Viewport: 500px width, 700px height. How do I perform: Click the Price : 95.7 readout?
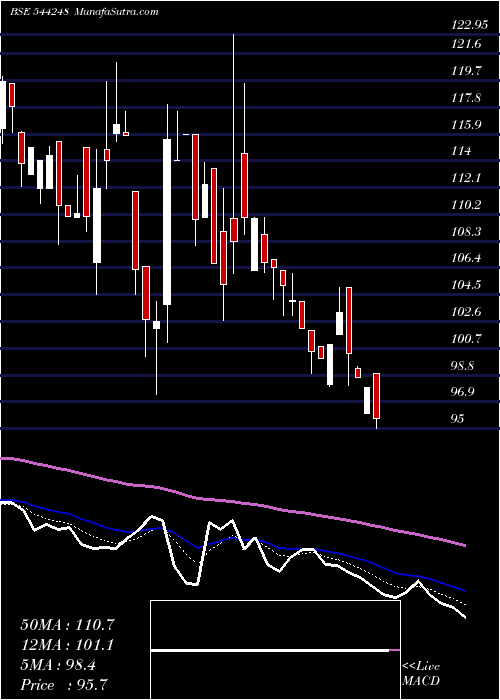click(x=64, y=685)
